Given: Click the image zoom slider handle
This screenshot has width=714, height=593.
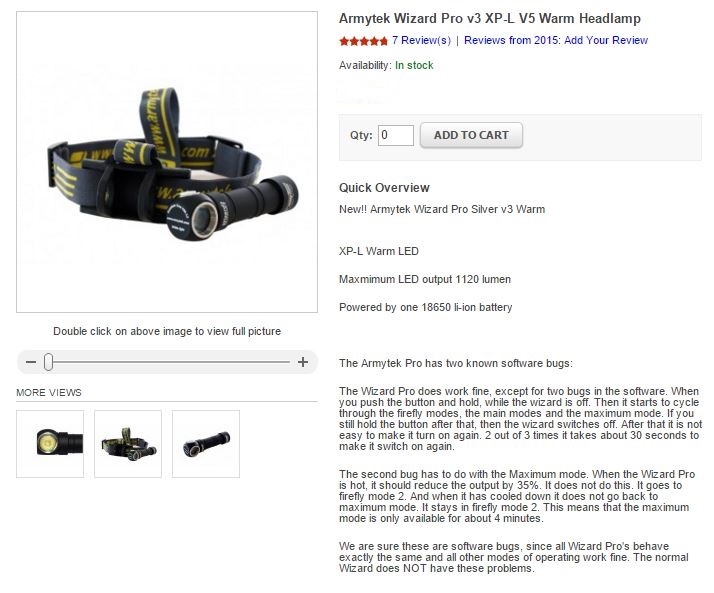Looking at the screenshot, I should [x=48, y=362].
